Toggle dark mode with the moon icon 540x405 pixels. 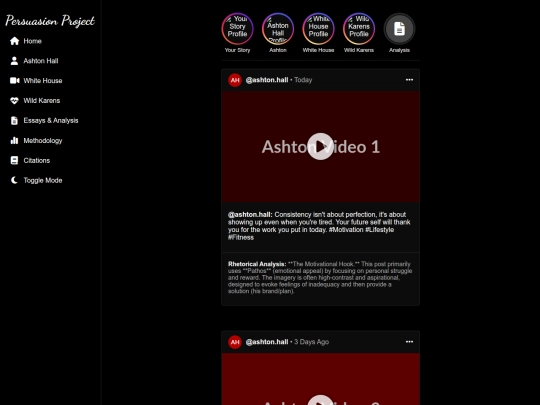[x=14, y=180]
